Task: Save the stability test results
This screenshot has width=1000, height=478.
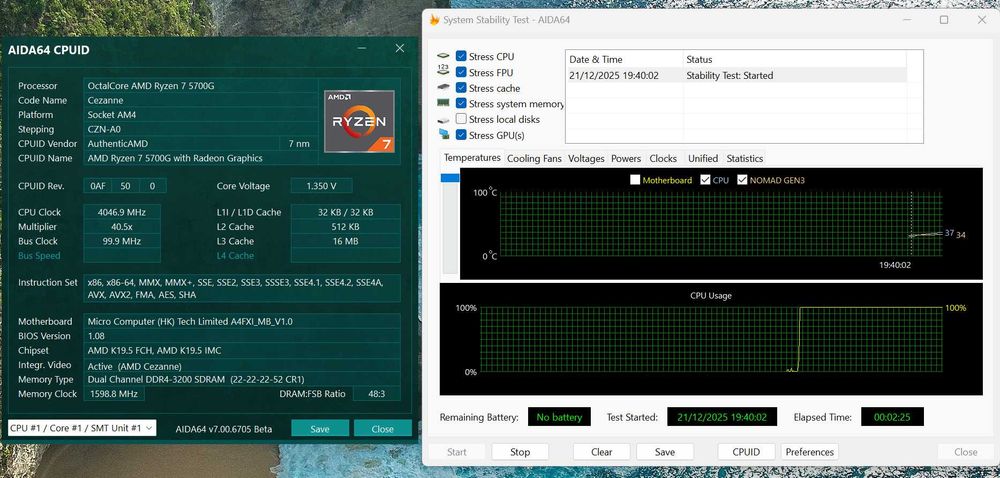Action: coord(665,452)
